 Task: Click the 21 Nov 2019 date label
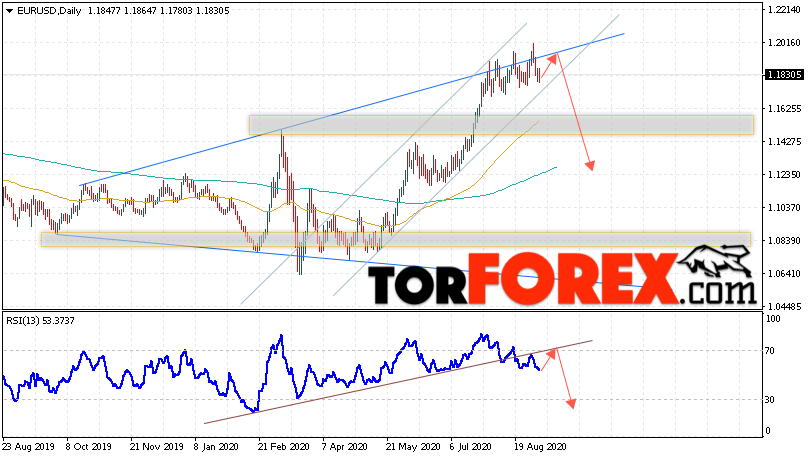coord(156,447)
